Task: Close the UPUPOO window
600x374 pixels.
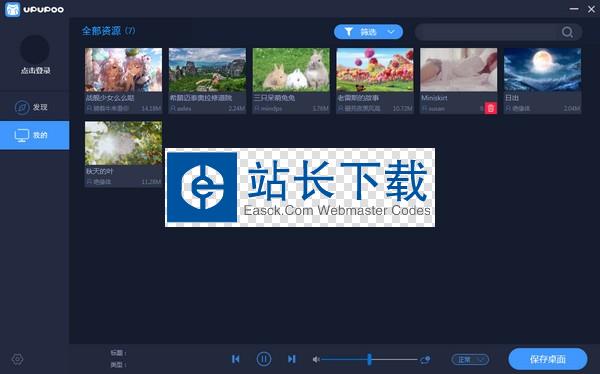Action: click(592, 9)
